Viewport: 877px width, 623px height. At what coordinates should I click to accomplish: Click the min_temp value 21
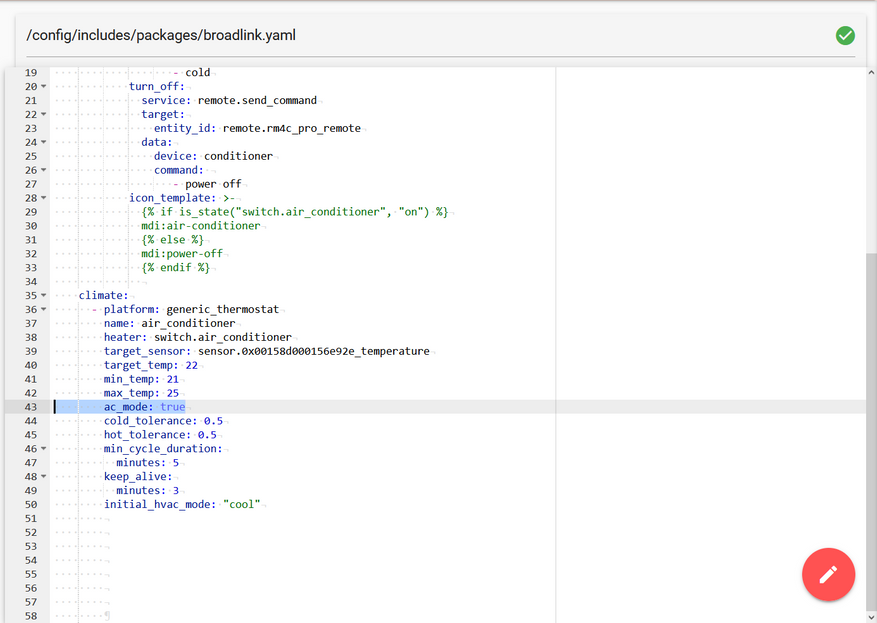[173, 379]
